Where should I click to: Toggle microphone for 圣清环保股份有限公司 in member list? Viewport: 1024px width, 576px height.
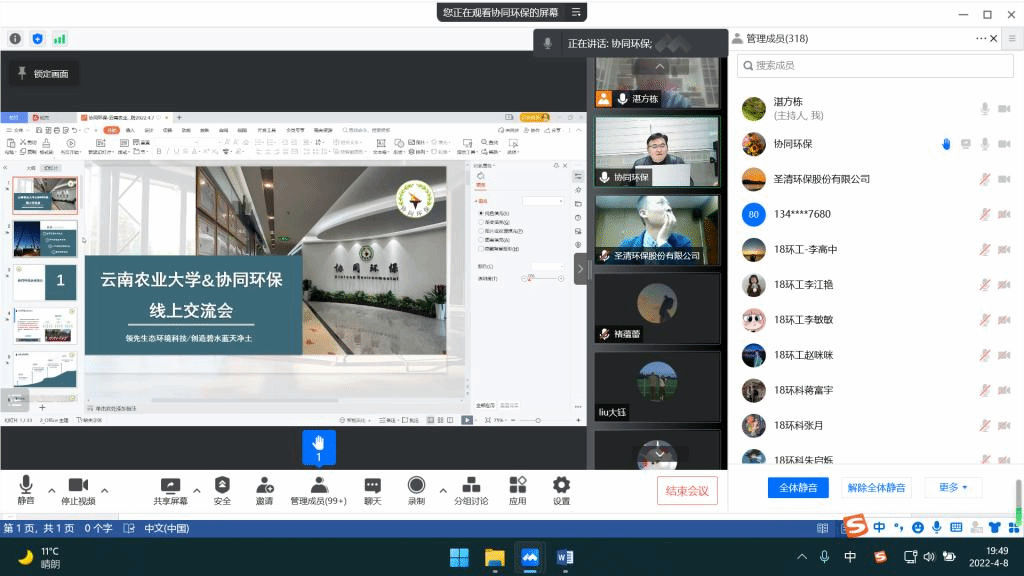[x=984, y=179]
